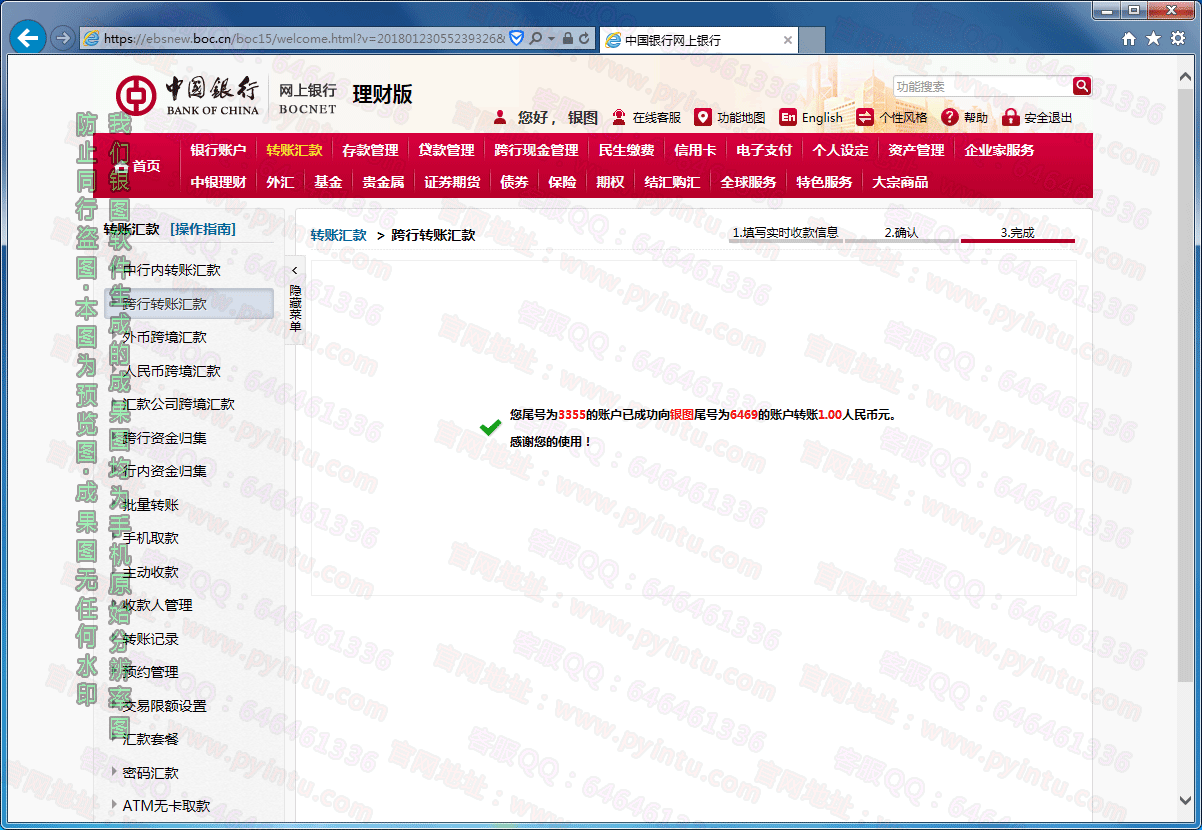Click the 帮助 question mark icon
This screenshot has width=1202, height=830.
(950, 117)
